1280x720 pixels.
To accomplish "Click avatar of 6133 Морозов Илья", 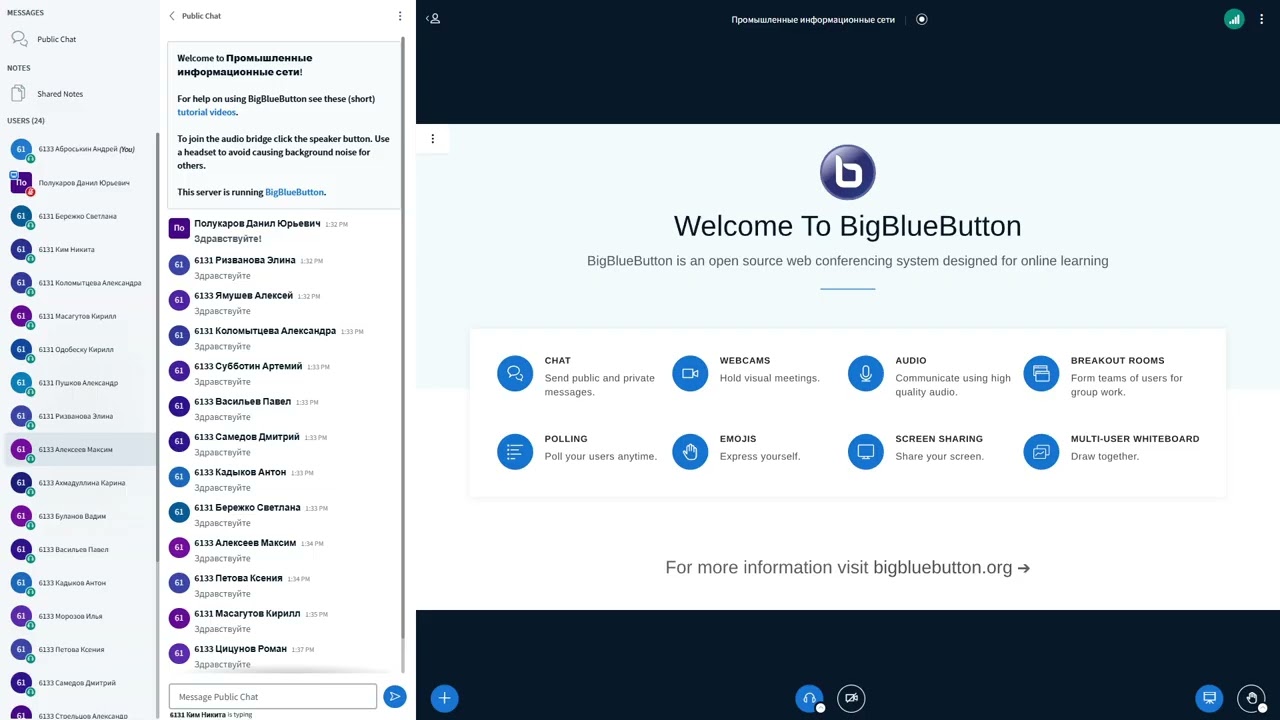I will [x=21, y=616].
